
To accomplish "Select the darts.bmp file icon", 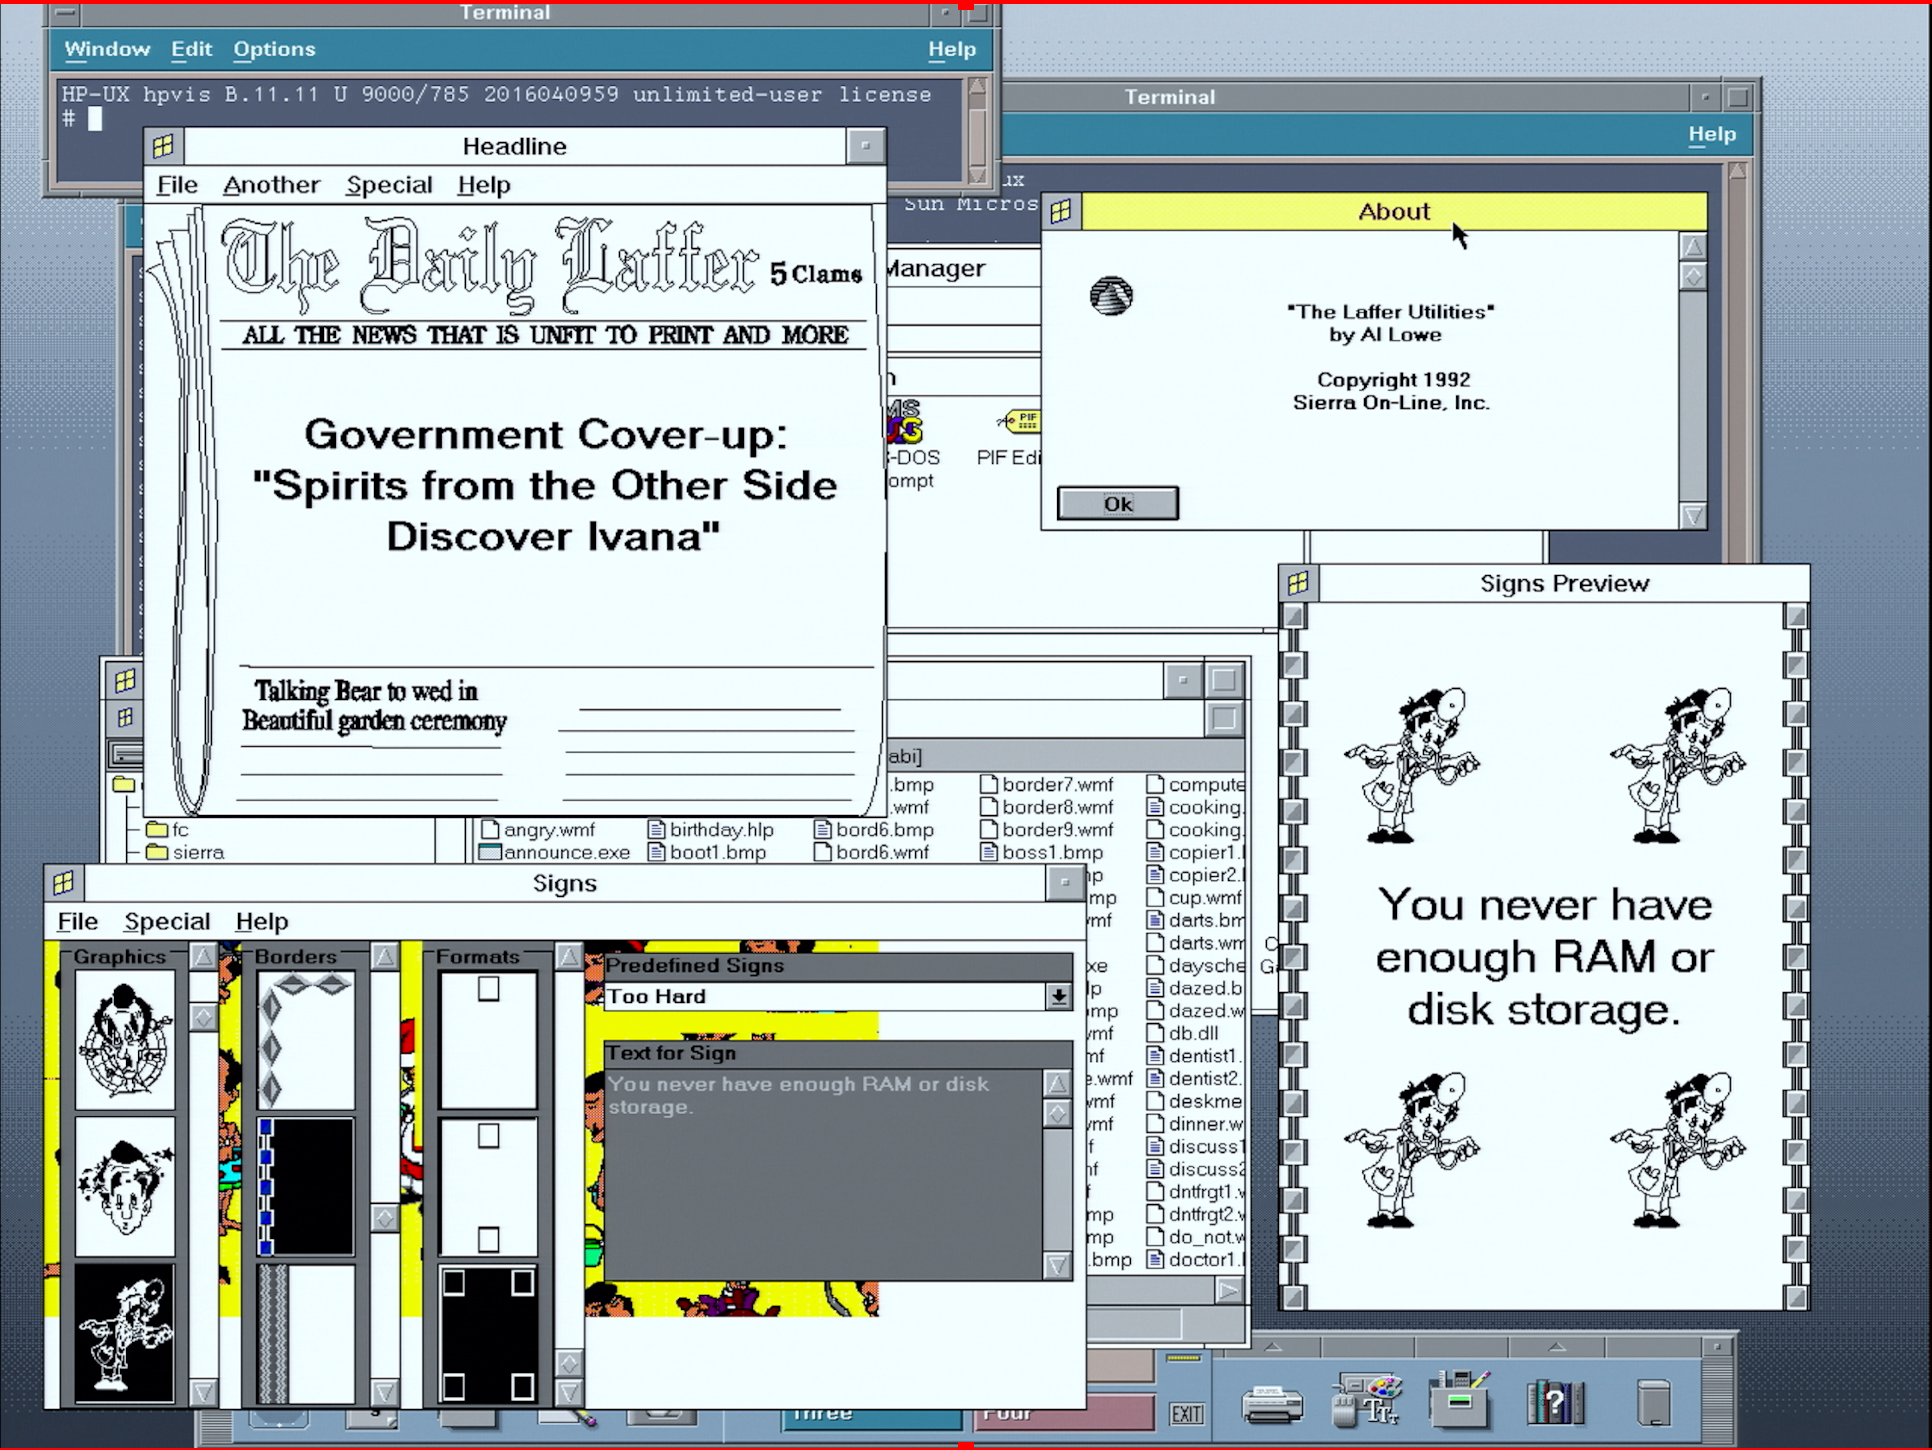I will (x=1196, y=920).
